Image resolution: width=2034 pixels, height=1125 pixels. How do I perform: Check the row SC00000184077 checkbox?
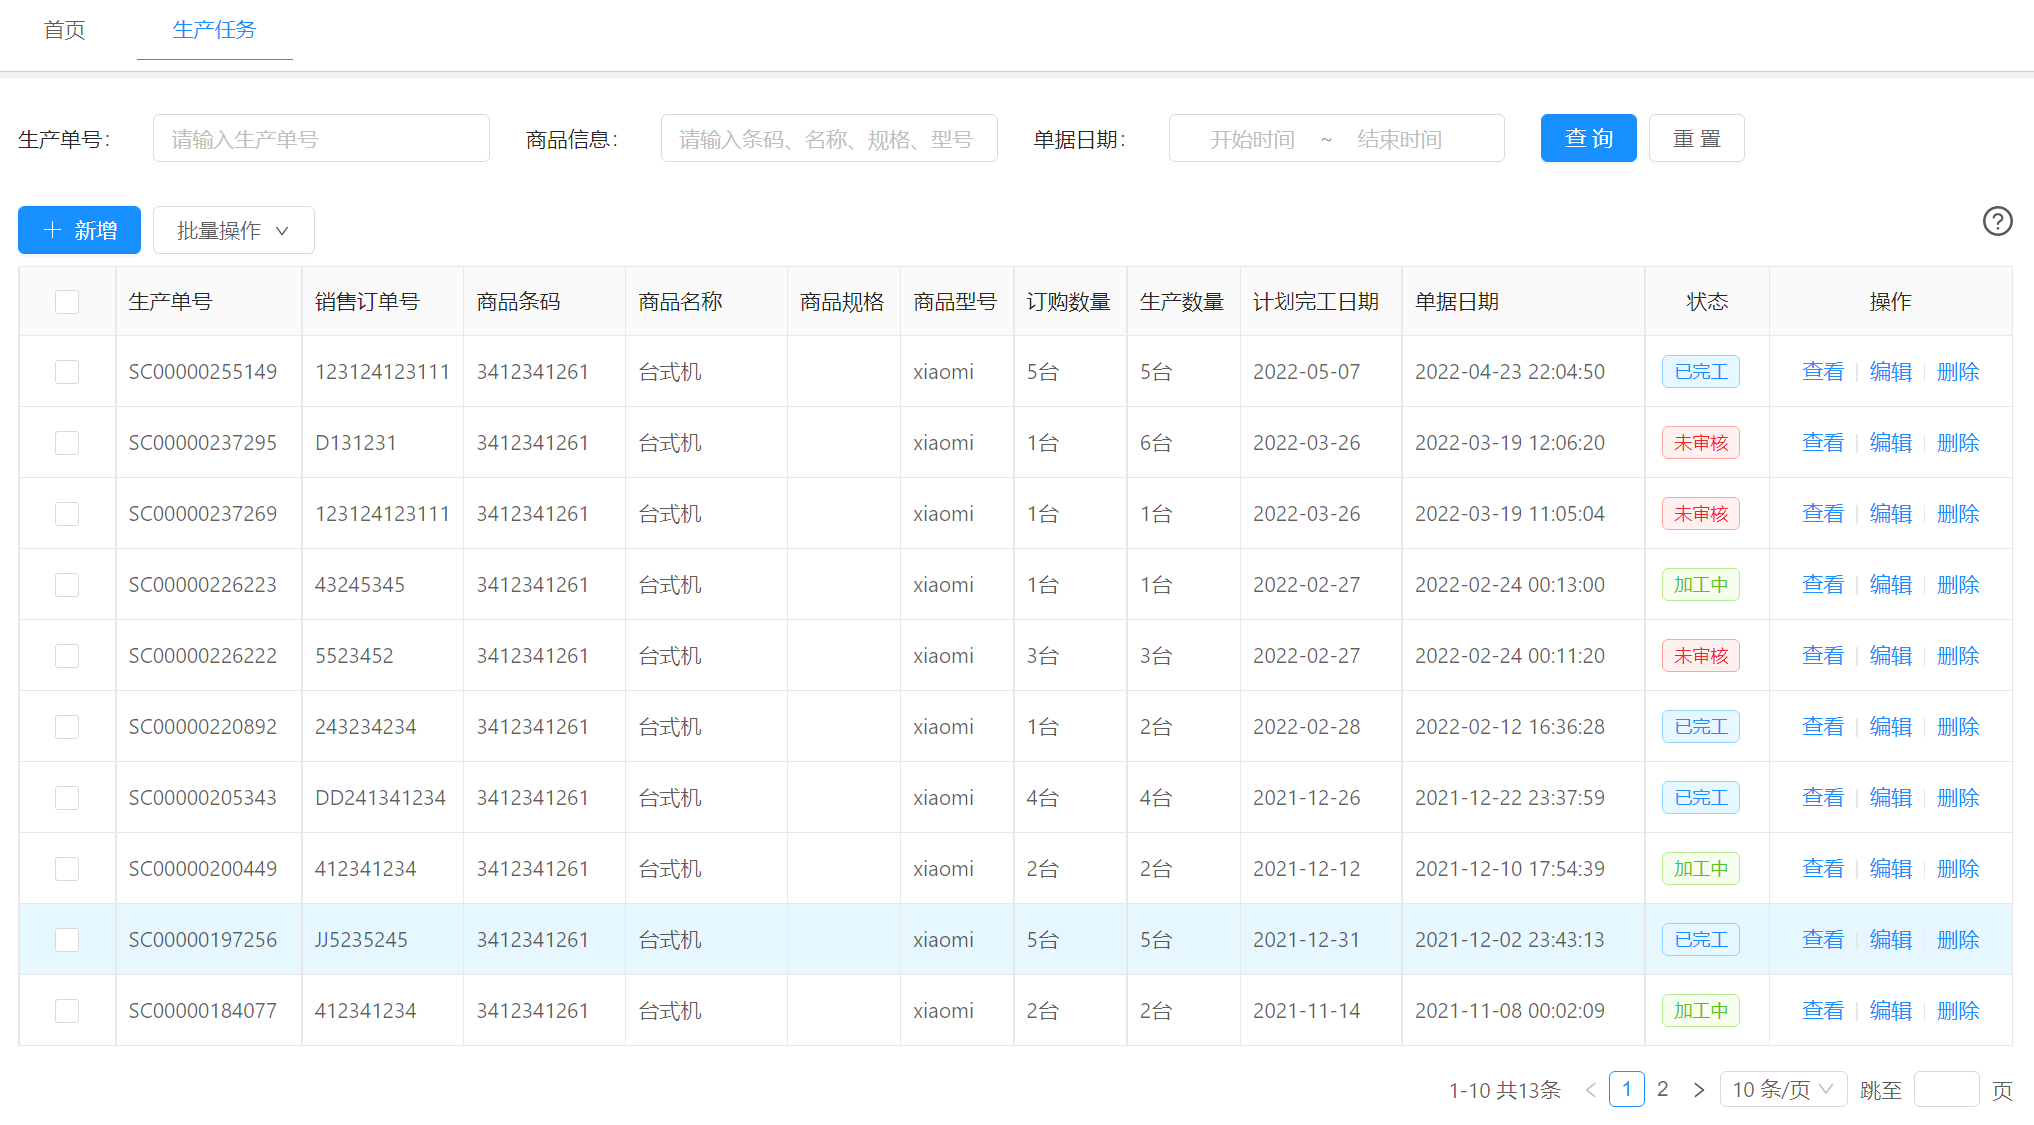coord(67,1011)
